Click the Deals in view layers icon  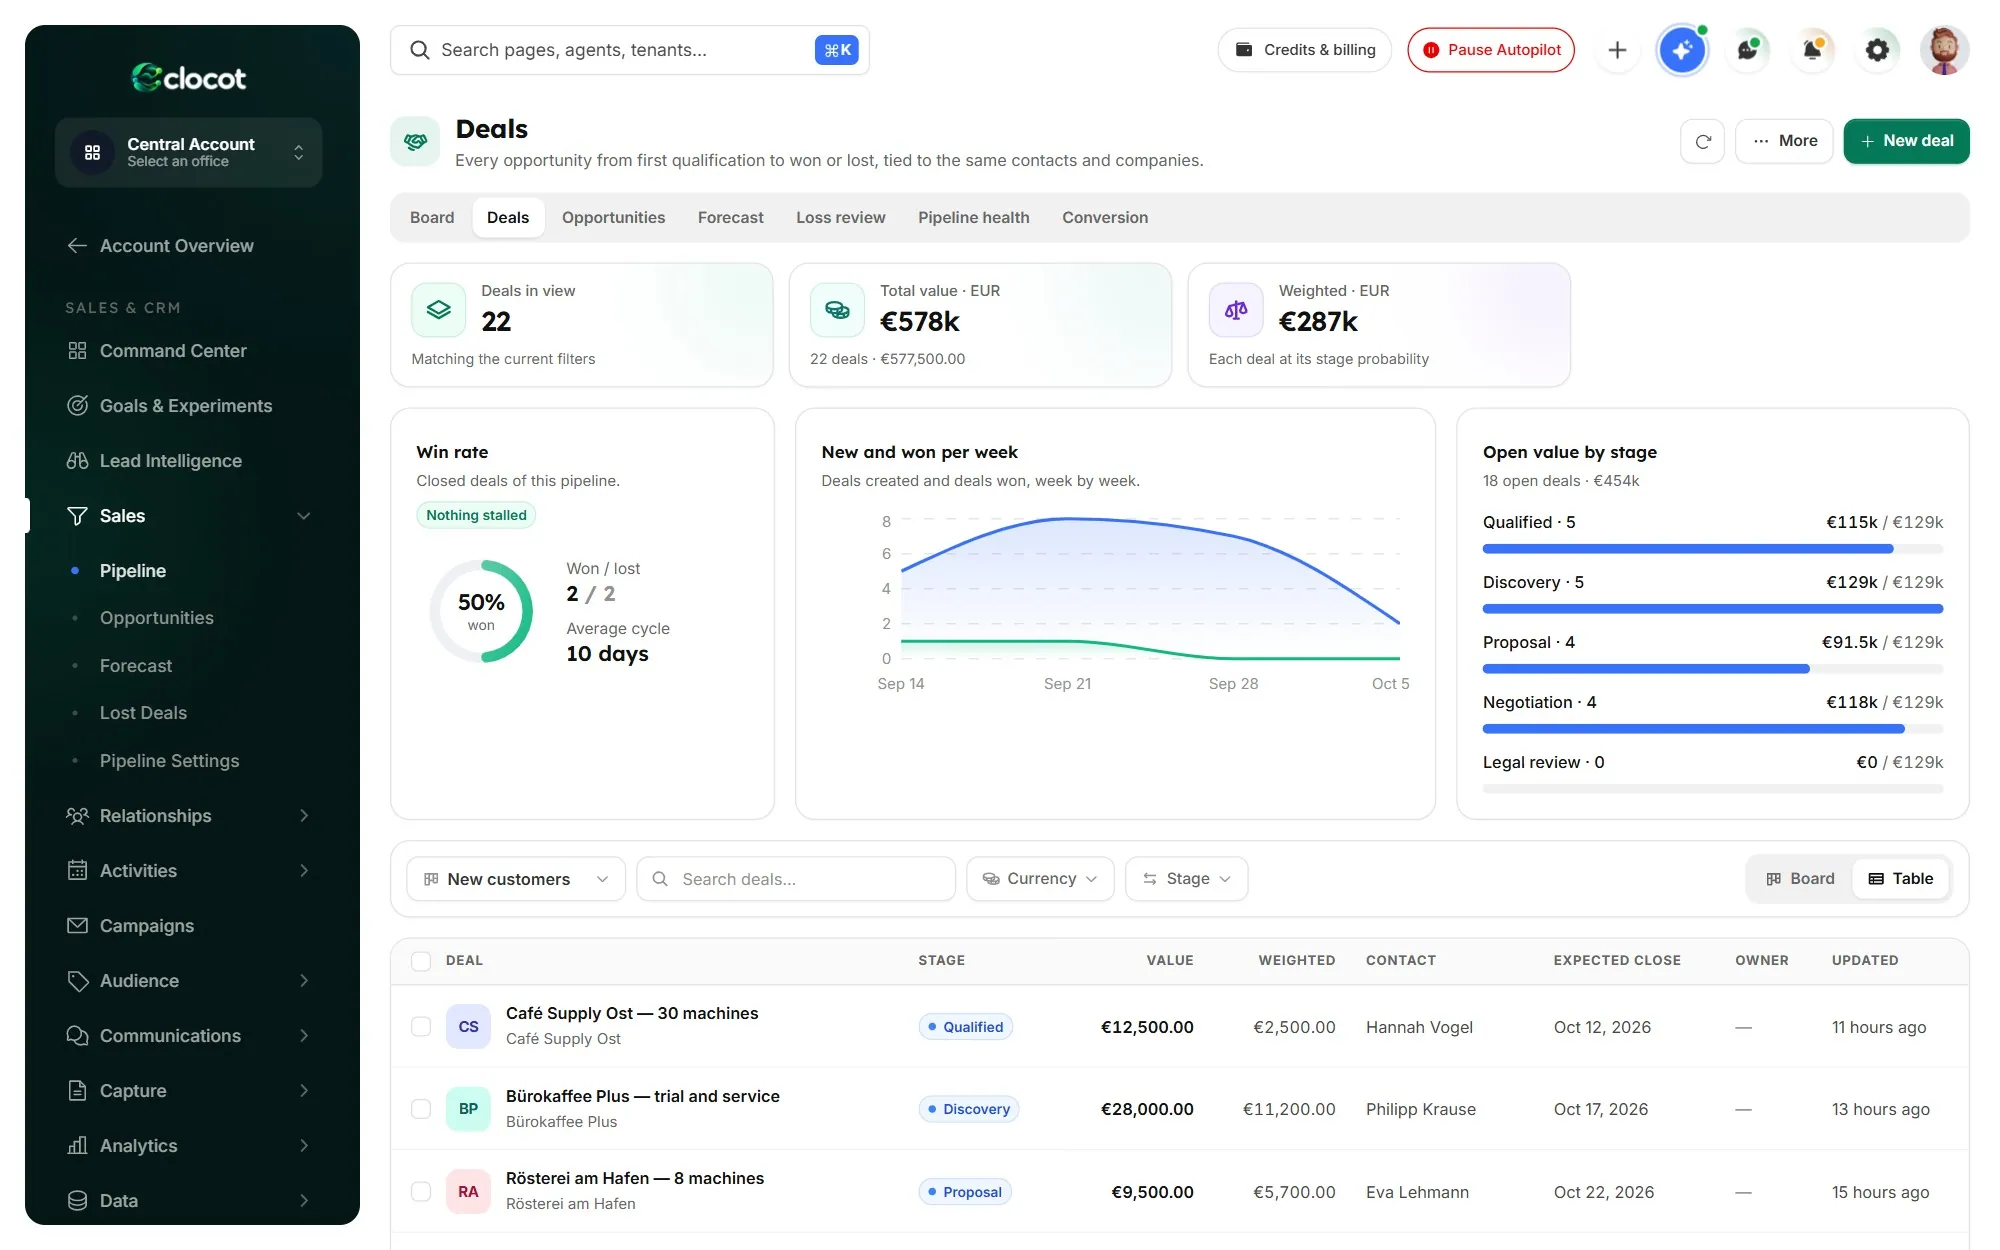pos(439,310)
